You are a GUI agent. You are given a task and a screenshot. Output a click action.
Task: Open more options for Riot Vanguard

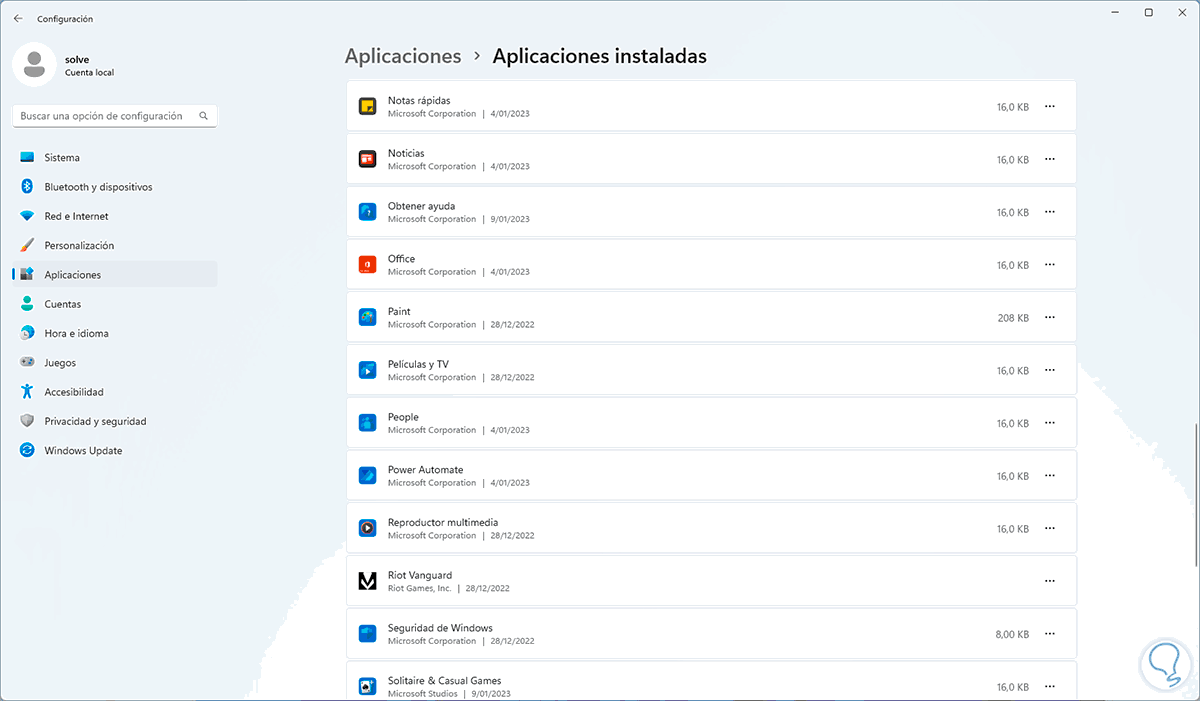1050,581
